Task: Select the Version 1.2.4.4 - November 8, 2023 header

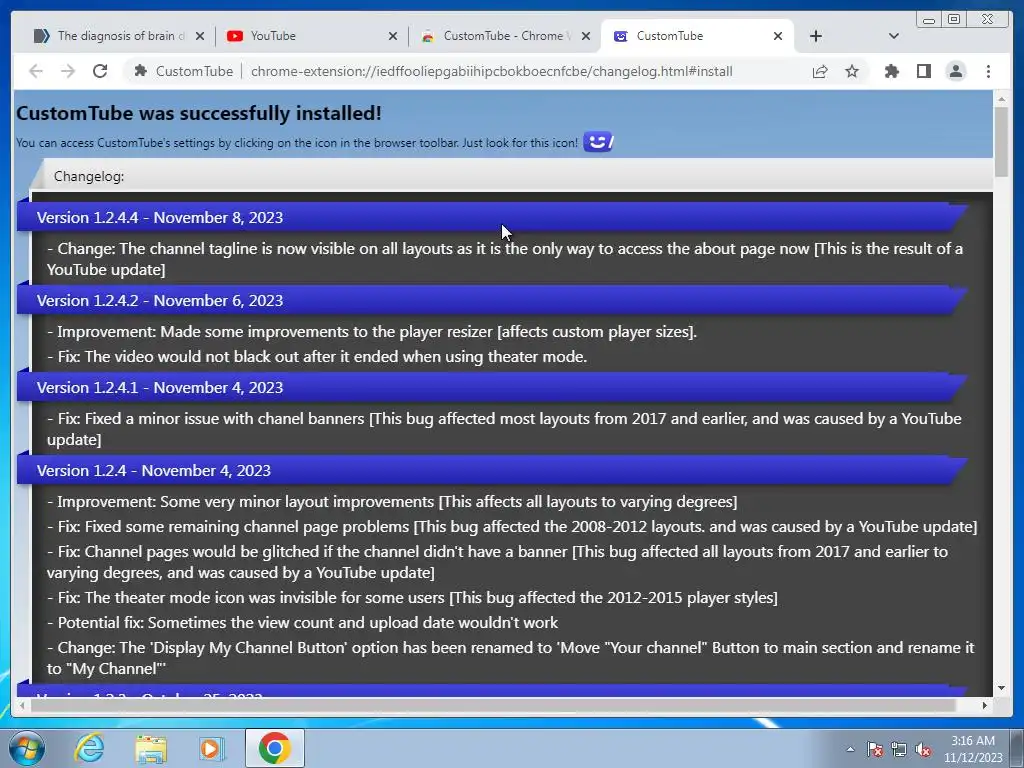Action: [491, 217]
